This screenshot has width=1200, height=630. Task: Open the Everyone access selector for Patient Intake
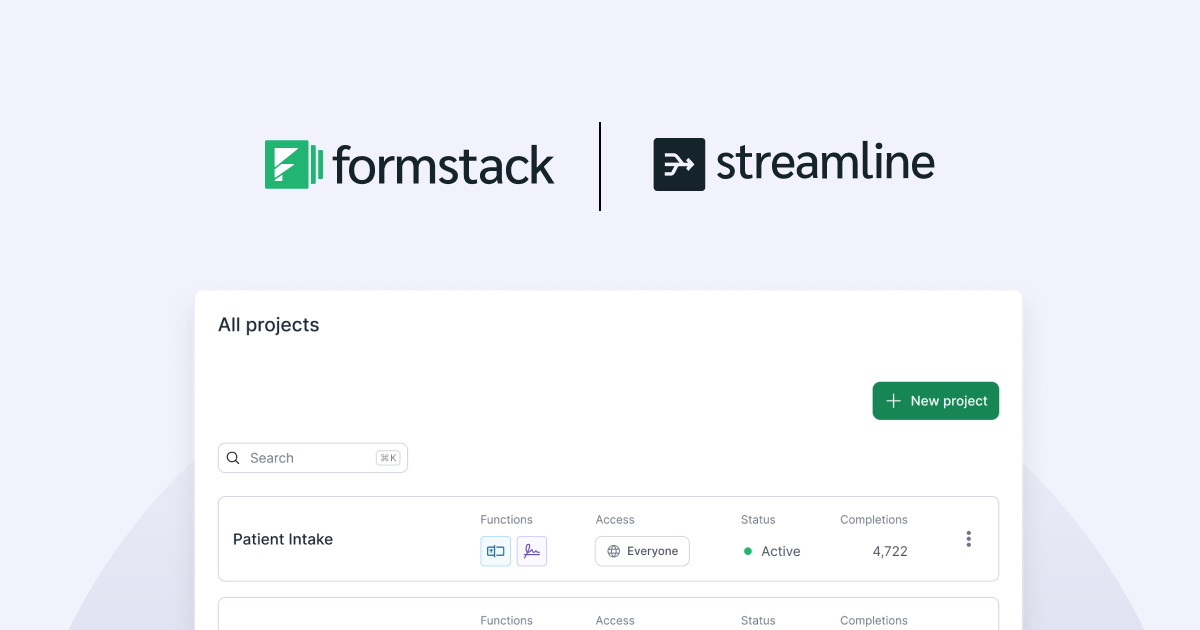(x=642, y=551)
